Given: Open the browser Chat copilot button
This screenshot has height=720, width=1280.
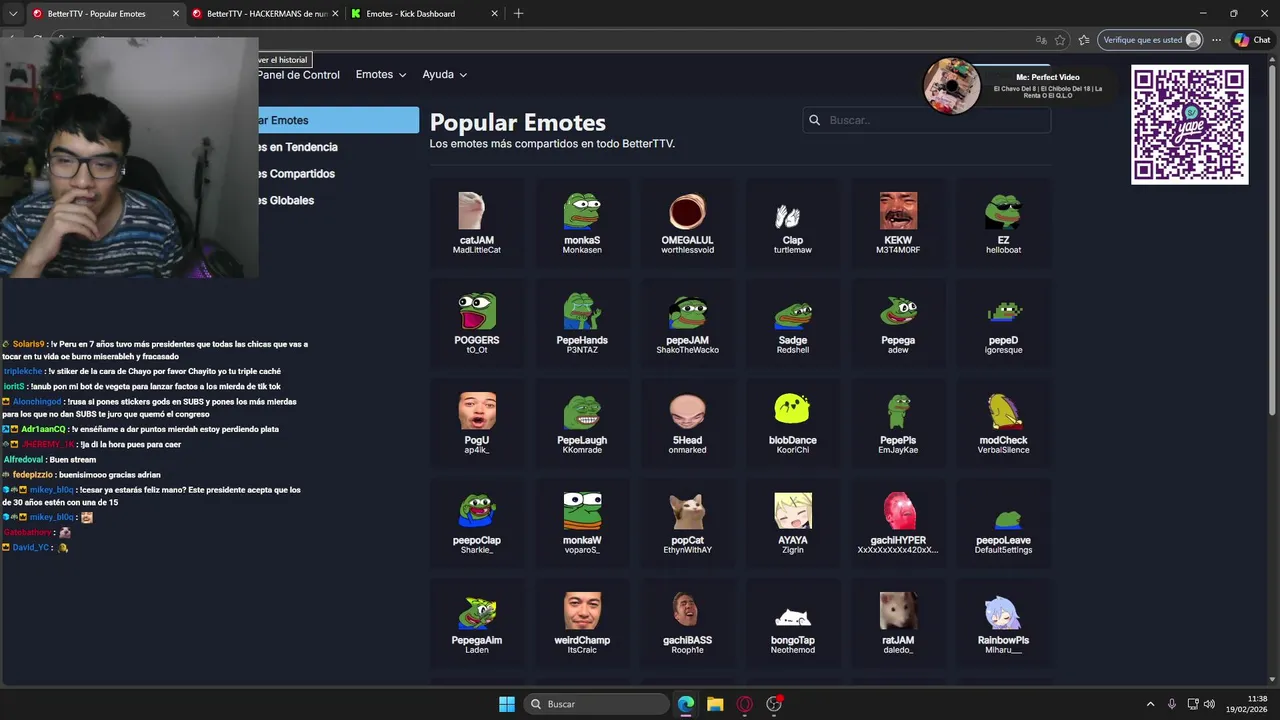Looking at the screenshot, I should pos(1252,40).
